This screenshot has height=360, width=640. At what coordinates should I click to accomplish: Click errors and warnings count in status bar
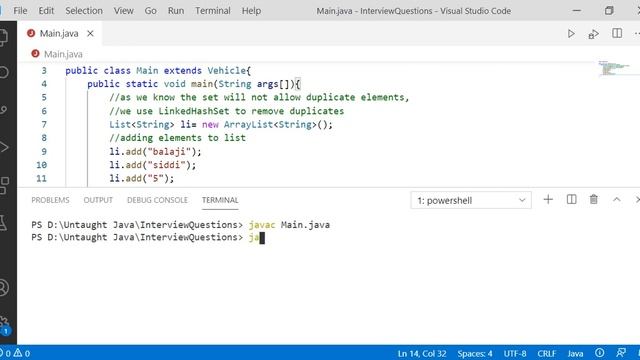tap(16, 353)
